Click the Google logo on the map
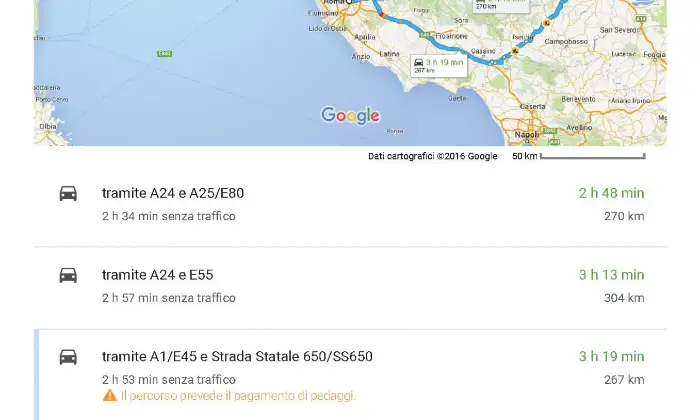Viewport: 700px width, 420px height. click(x=350, y=116)
